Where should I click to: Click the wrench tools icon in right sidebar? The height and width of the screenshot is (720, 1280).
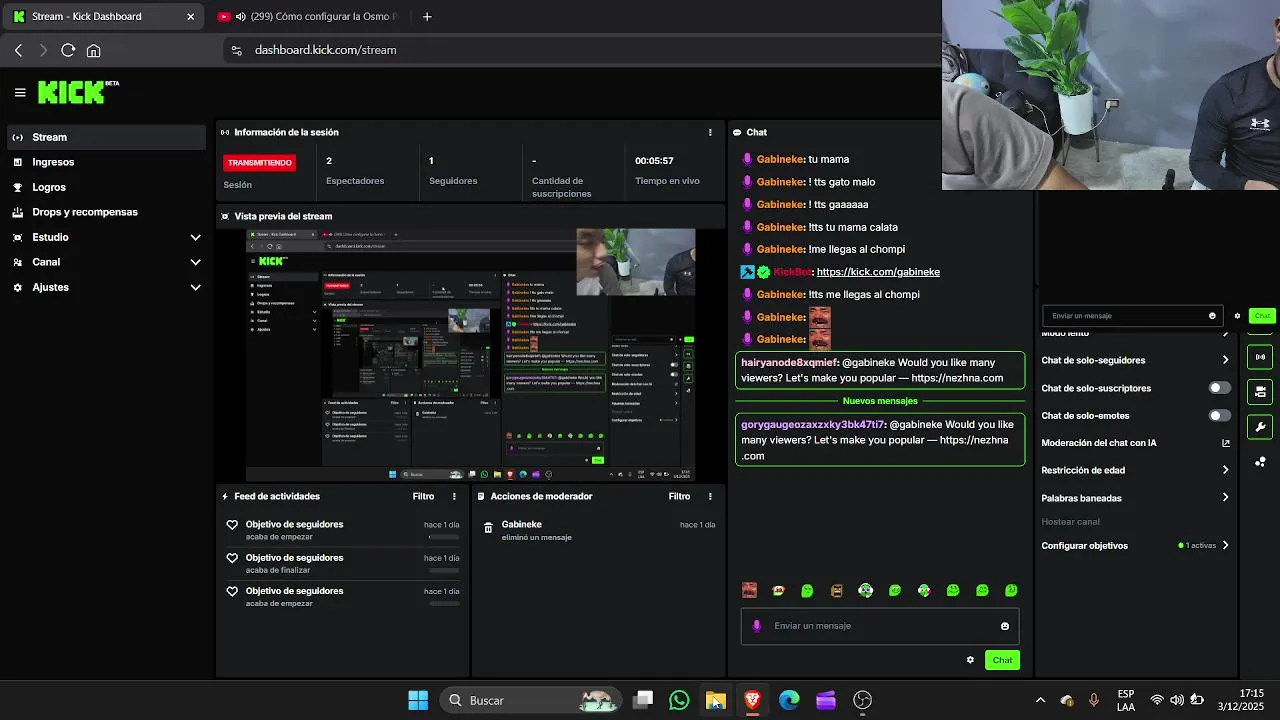(x=1260, y=426)
